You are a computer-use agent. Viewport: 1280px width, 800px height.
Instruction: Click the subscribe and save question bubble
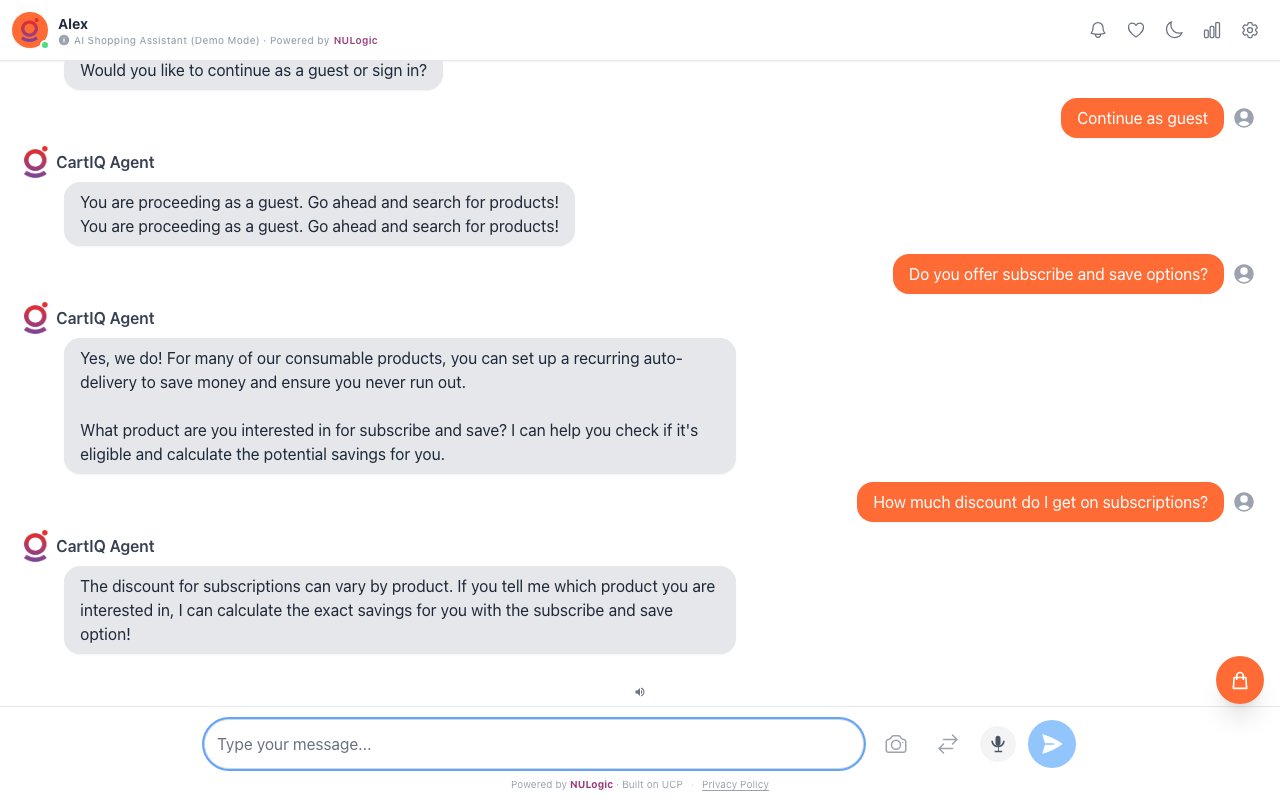click(x=1058, y=274)
